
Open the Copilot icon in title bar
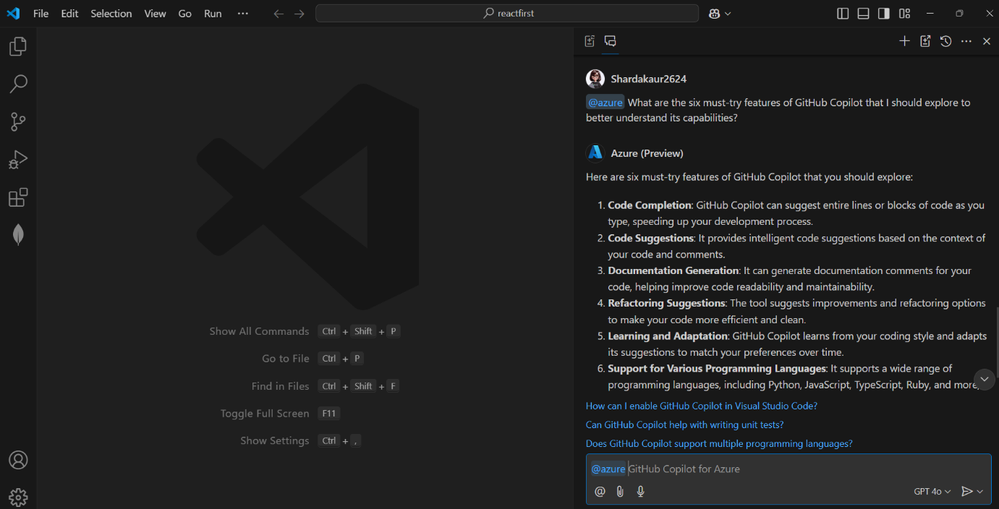tap(714, 13)
